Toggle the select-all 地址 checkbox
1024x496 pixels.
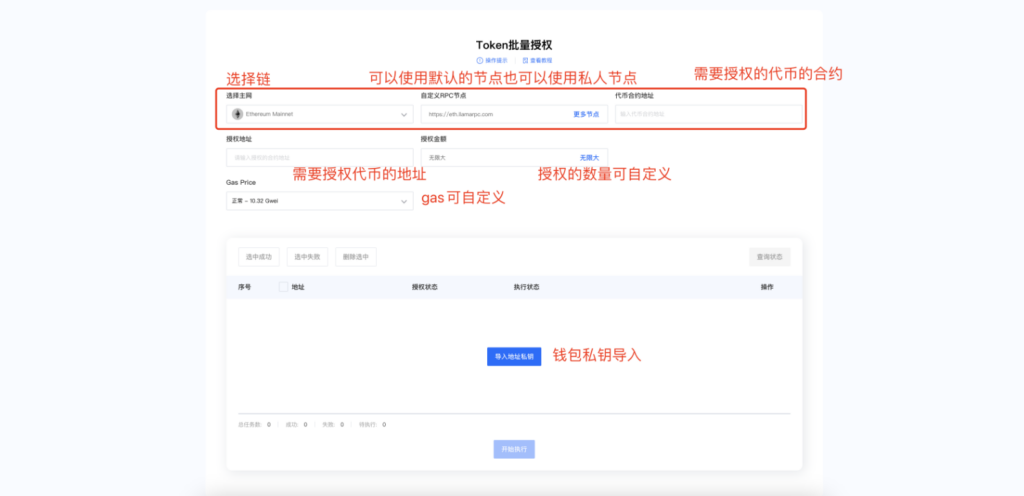[283, 287]
